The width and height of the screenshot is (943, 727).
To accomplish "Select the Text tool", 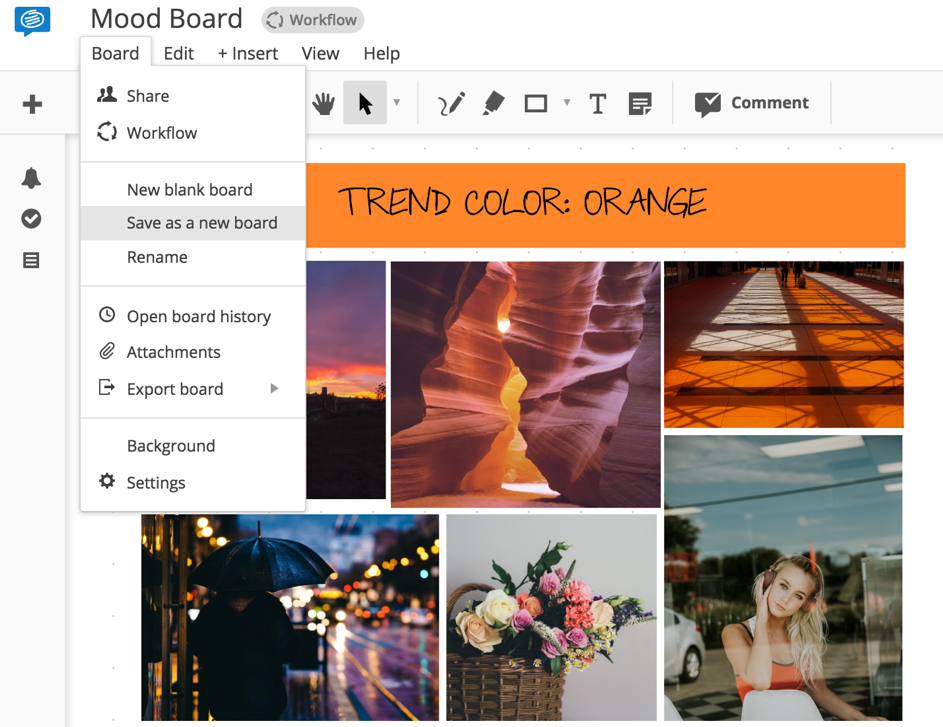I will (x=598, y=104).
